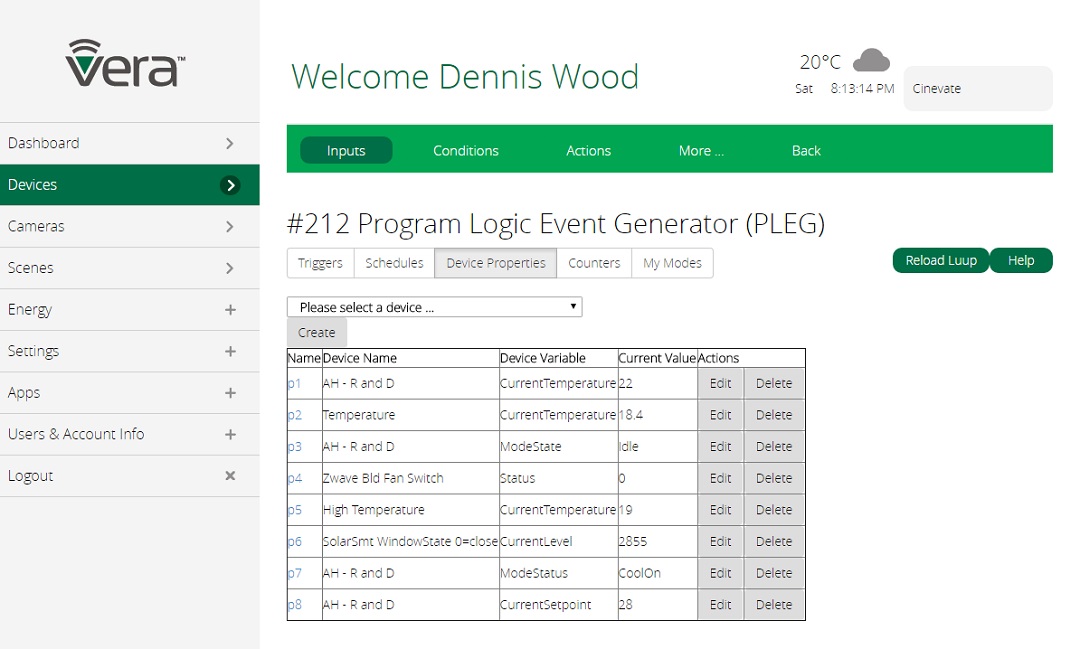Open Cameras in the sidebar
1080x649 pixels.
click(x=129, y=227)
